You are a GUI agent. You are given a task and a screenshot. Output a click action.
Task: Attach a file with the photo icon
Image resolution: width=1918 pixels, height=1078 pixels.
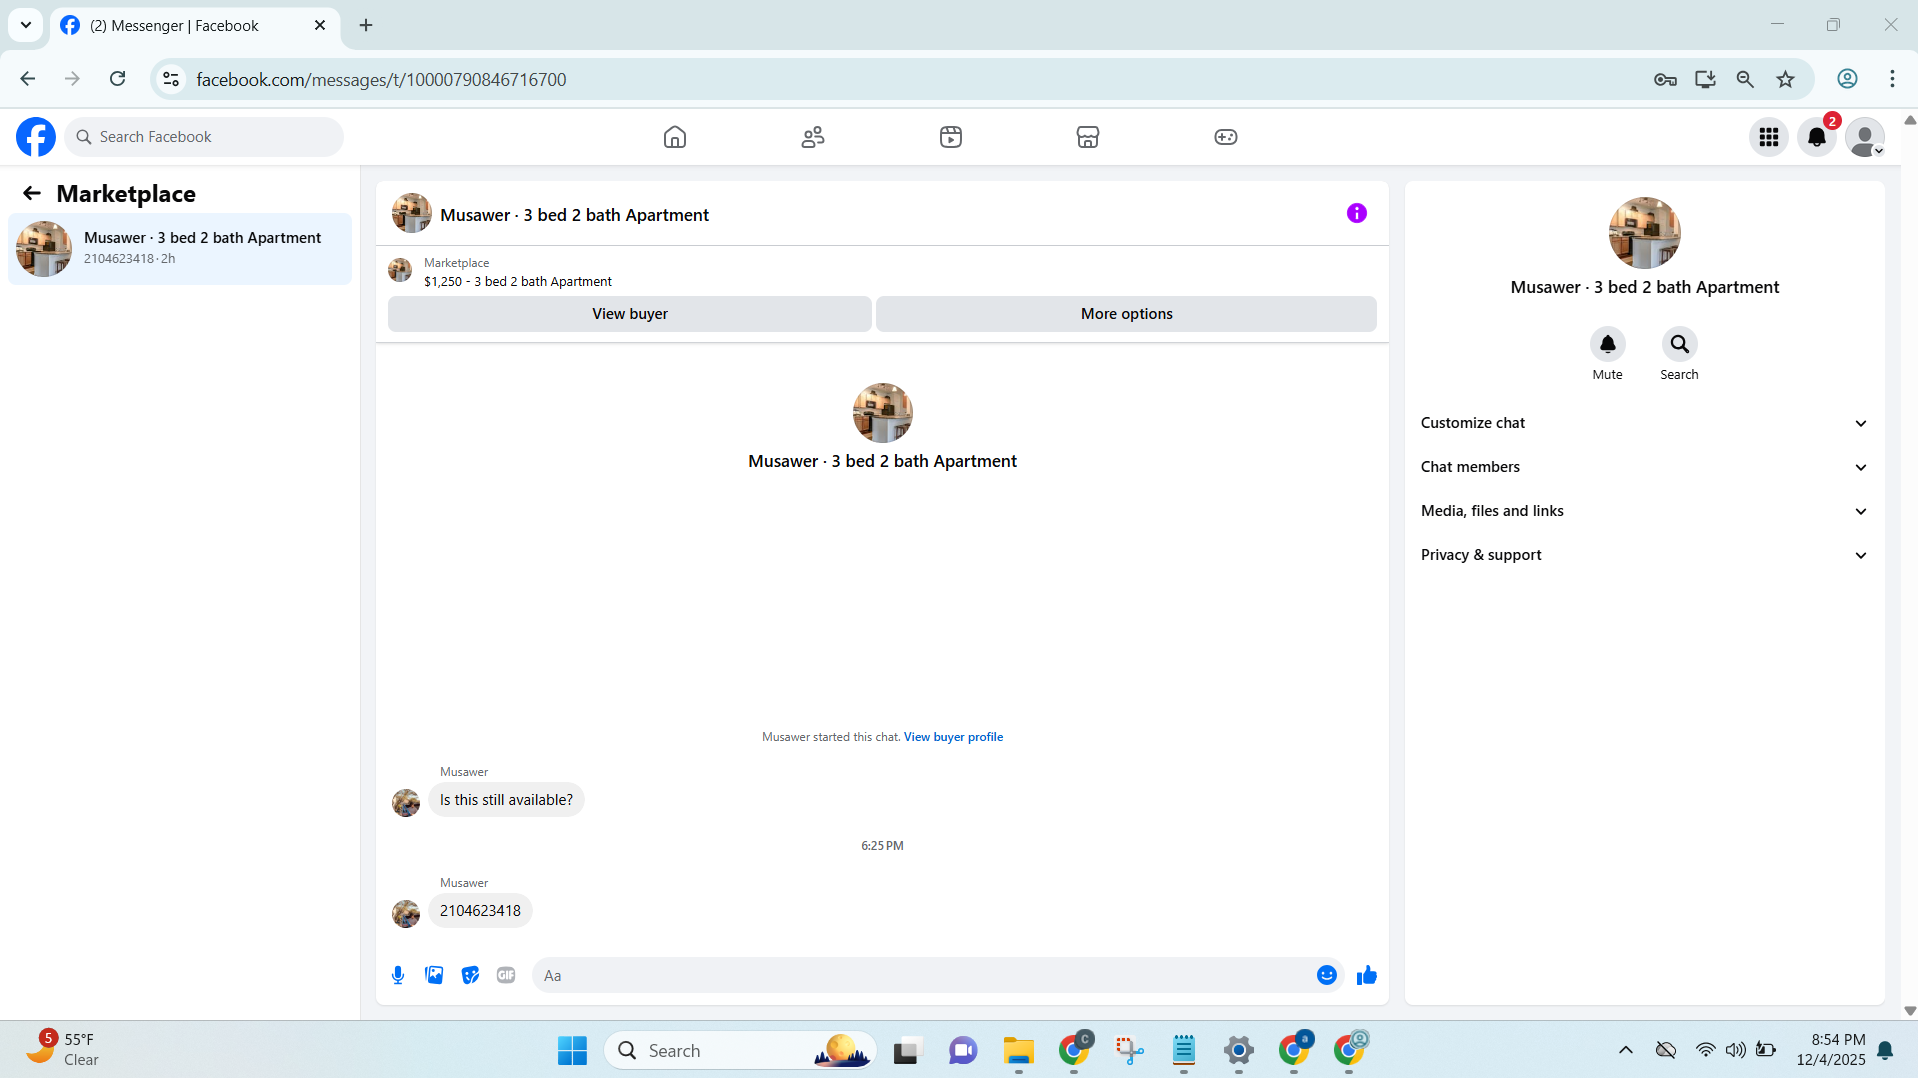[434, 975]
